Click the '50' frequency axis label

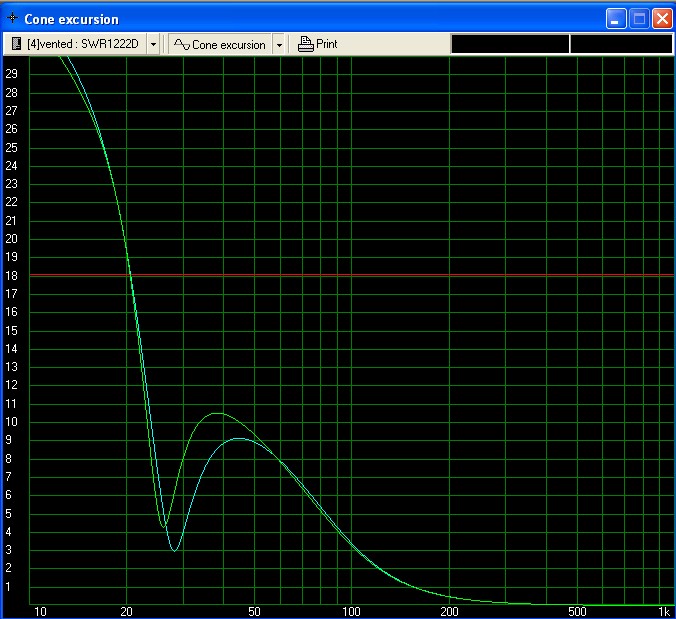(254, 612)
